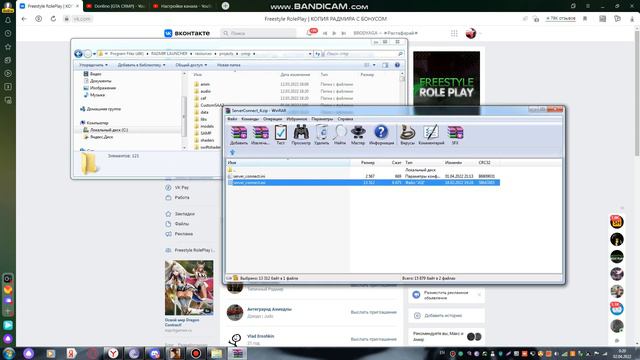
Task: Open Общий доступ dropdown in Explorer
Action: pos(191,65)
